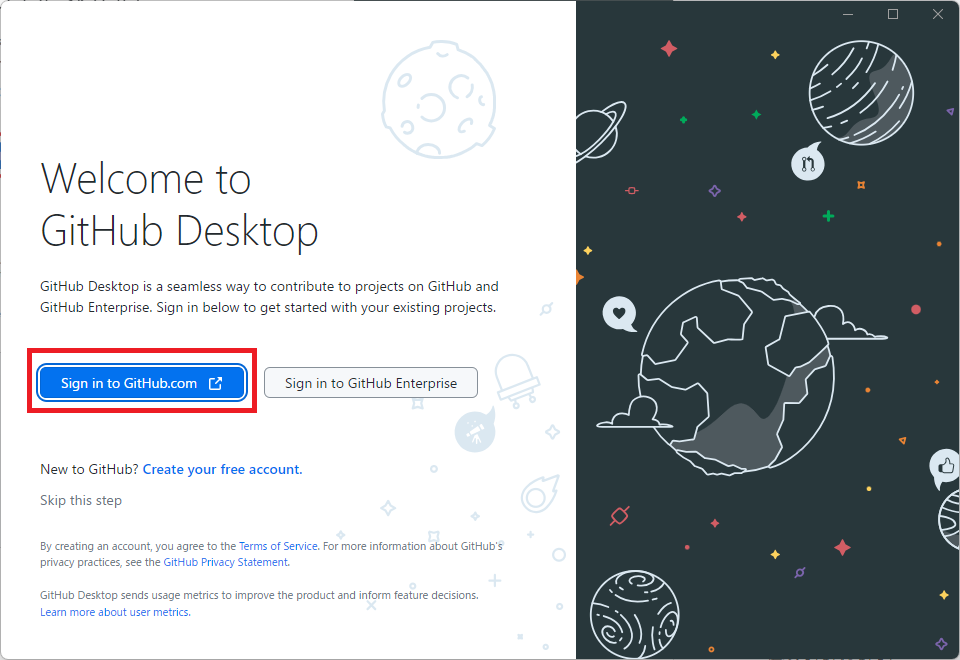The width and height of the screenshot is (960, 660).
Task: Click the telescope circle icon
Action: 475,431
